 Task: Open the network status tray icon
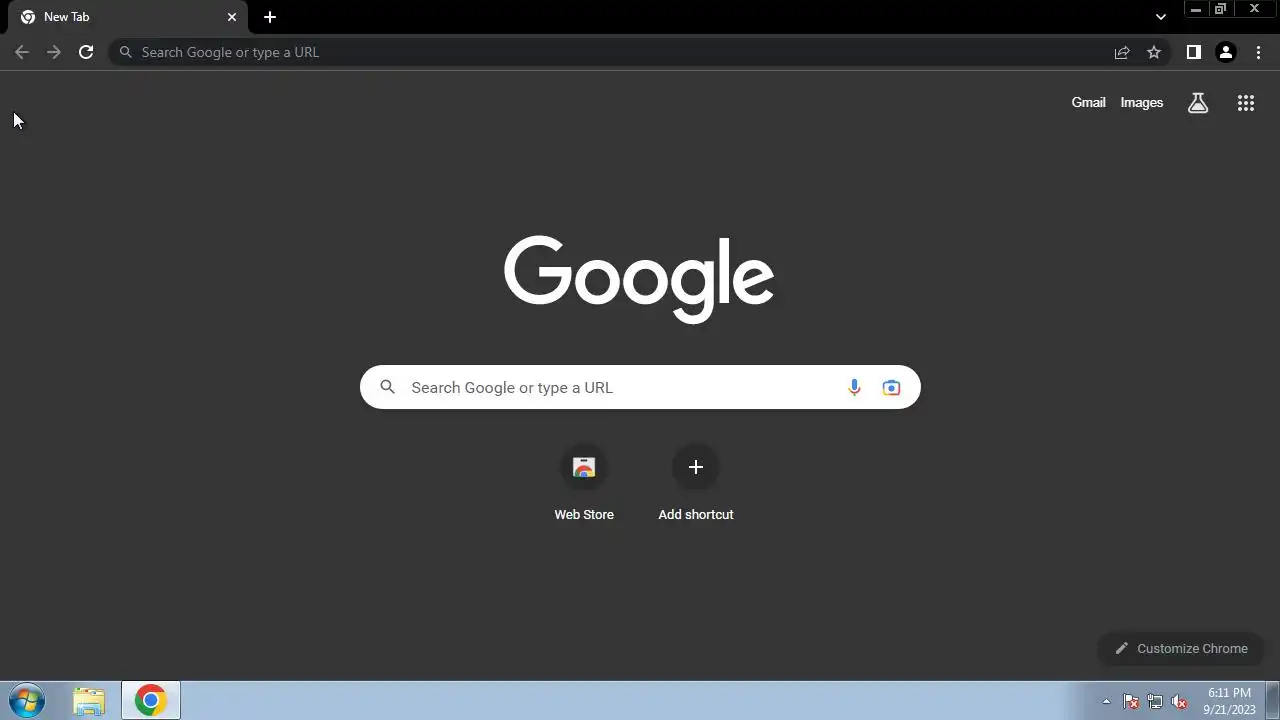pos(1155,701)
